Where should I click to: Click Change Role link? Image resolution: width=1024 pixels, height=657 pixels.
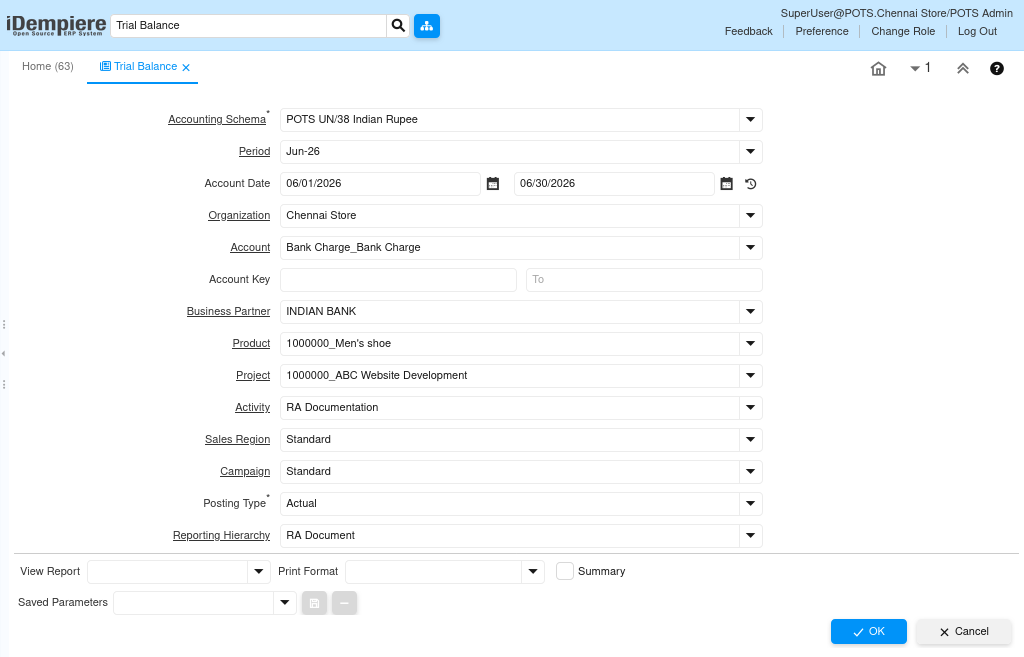[903, 31]
